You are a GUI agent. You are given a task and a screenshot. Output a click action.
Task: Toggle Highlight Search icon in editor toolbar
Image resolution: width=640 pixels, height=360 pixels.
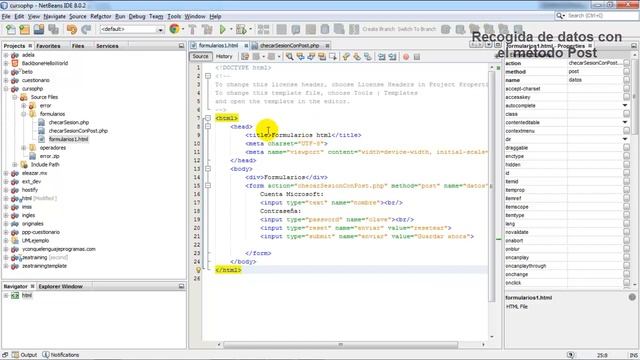coord(322,57)
